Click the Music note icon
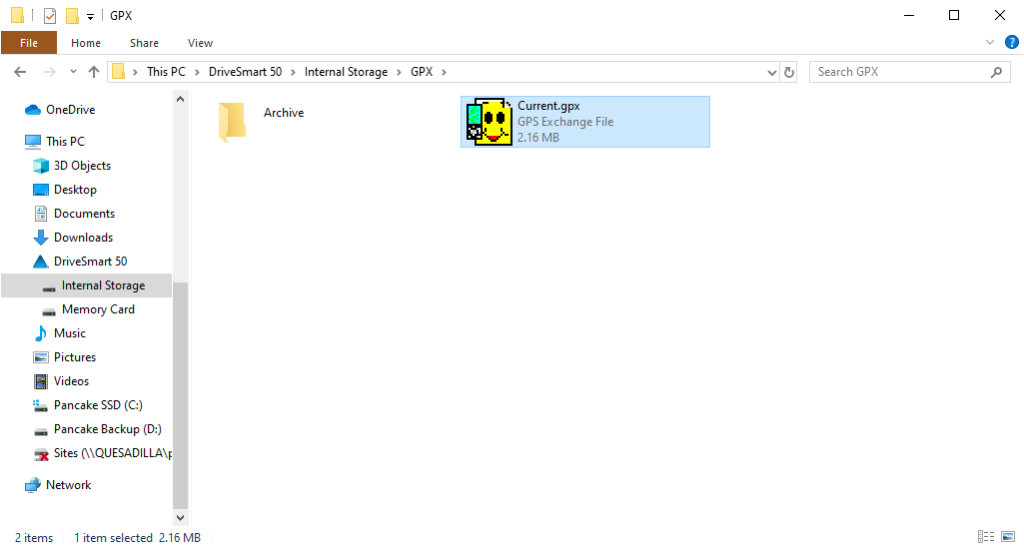 (x=40, y=333)
